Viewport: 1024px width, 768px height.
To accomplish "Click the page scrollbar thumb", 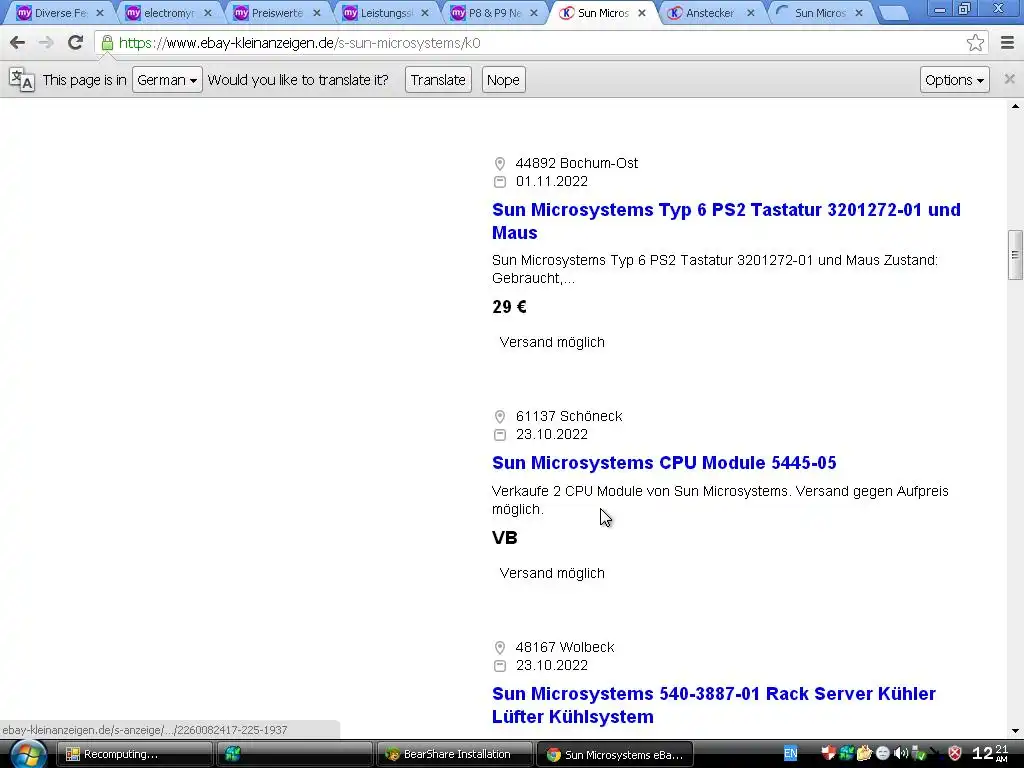I will (x=1015, y=255).
